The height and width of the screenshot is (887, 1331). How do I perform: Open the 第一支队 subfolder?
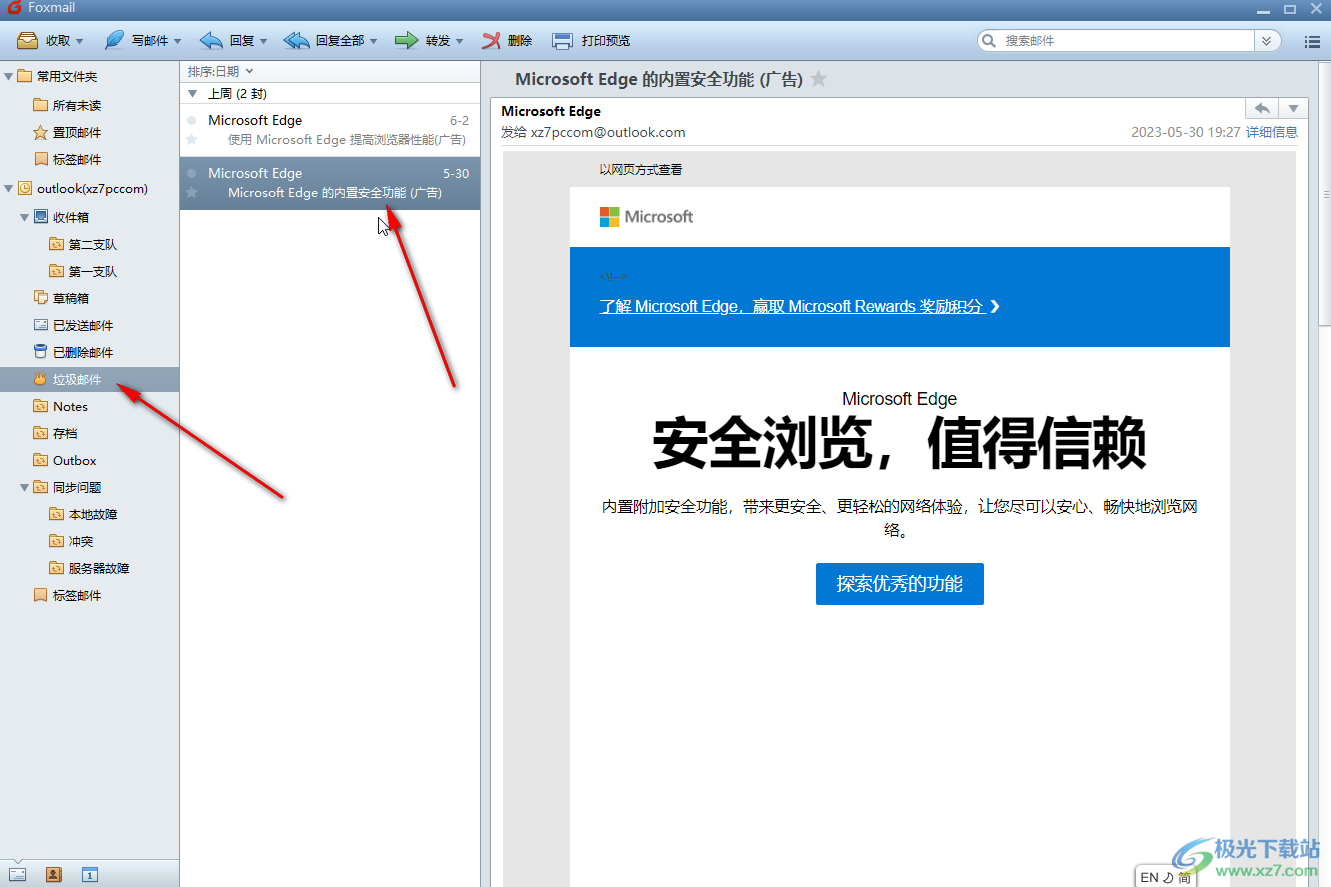tap(93, 271)
